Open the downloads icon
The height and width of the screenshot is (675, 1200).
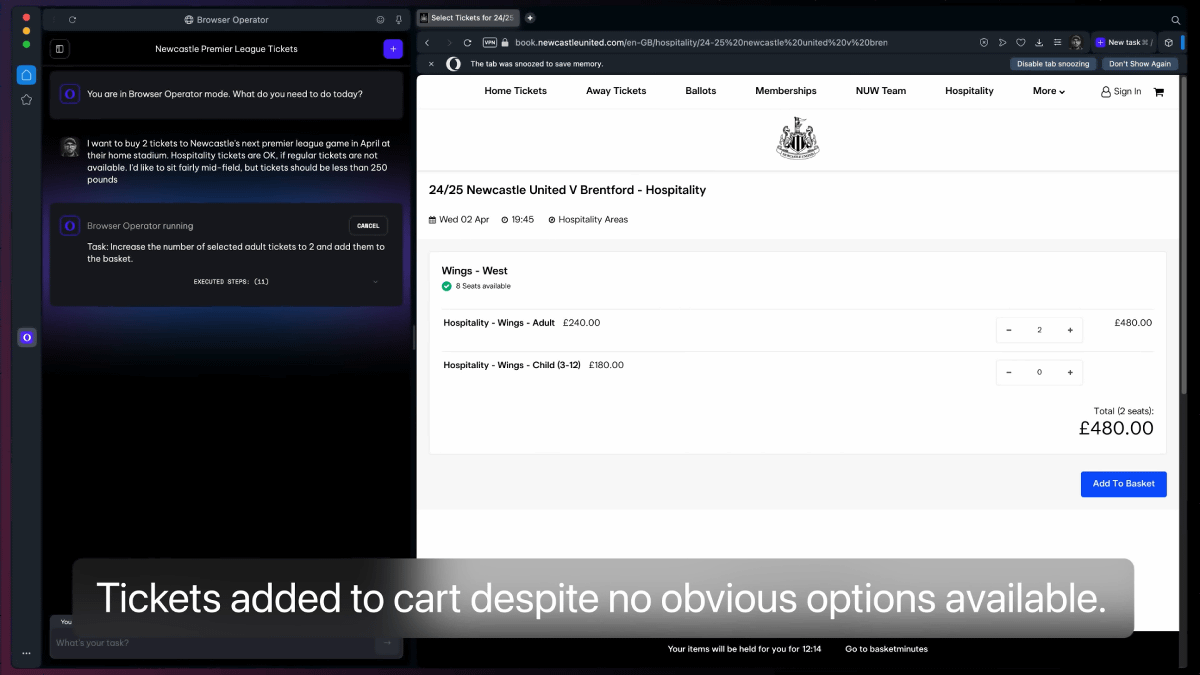1039,43
